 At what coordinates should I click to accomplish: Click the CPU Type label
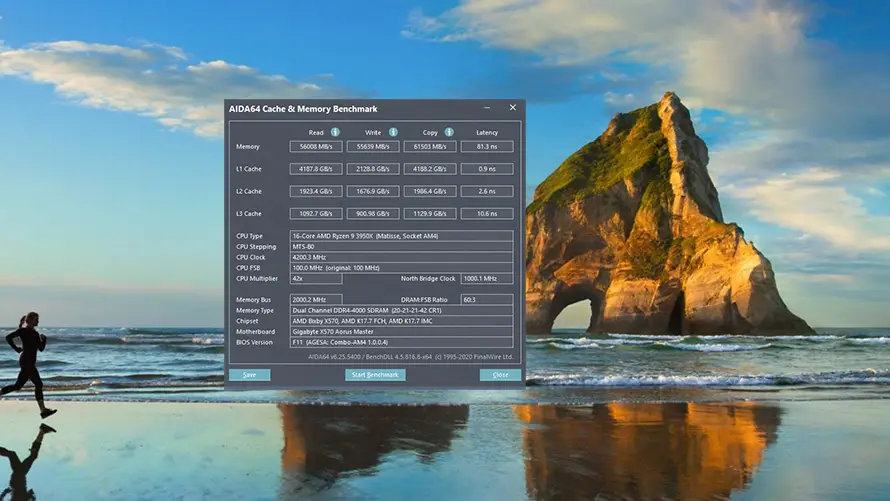(249, 236)
